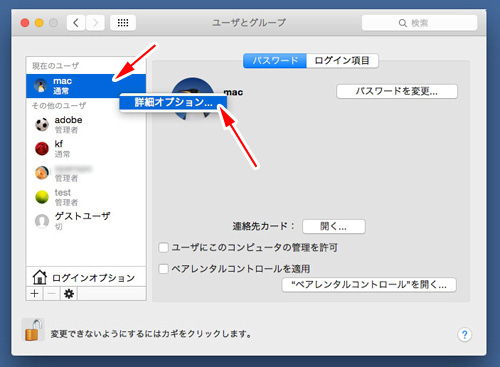Click the mac penguin avatar in the list
Screen dimensions: 500x367
pos(41,86)
